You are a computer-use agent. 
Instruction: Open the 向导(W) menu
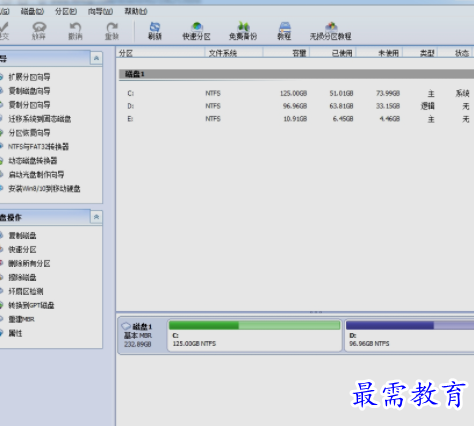(100, 12)
